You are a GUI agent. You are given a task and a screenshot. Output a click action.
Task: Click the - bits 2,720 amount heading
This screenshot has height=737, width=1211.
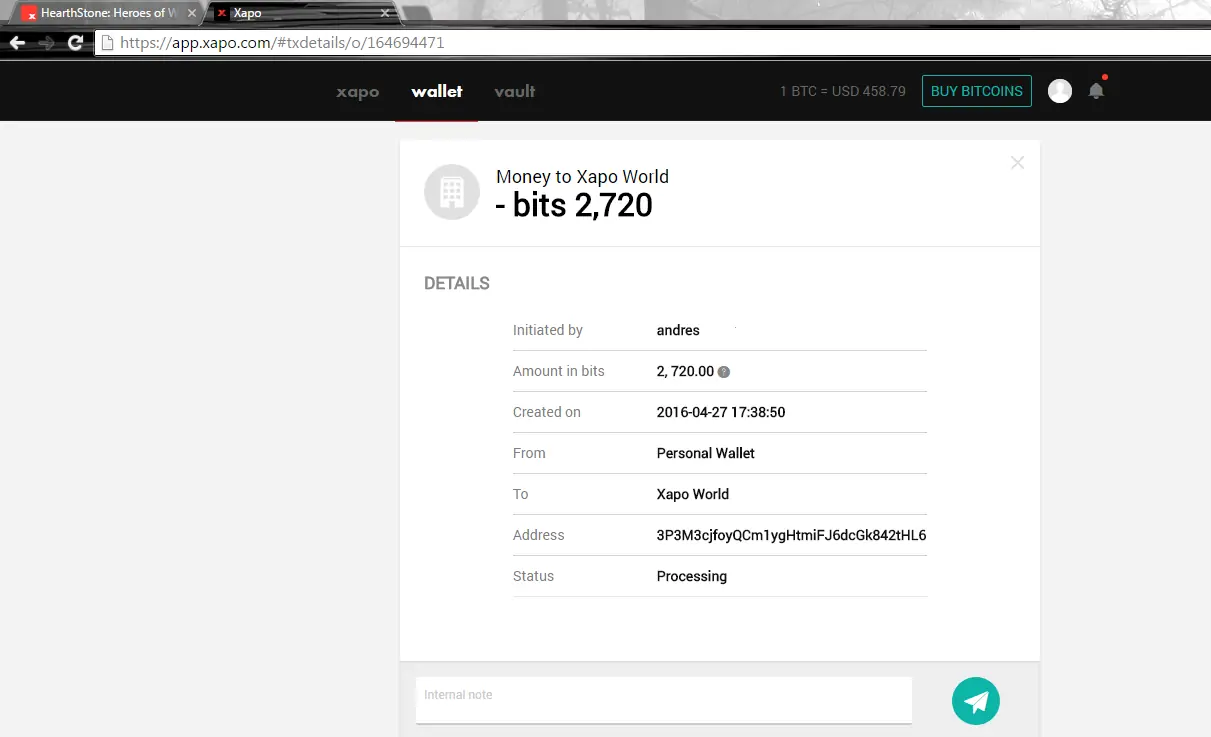[574, 205]
